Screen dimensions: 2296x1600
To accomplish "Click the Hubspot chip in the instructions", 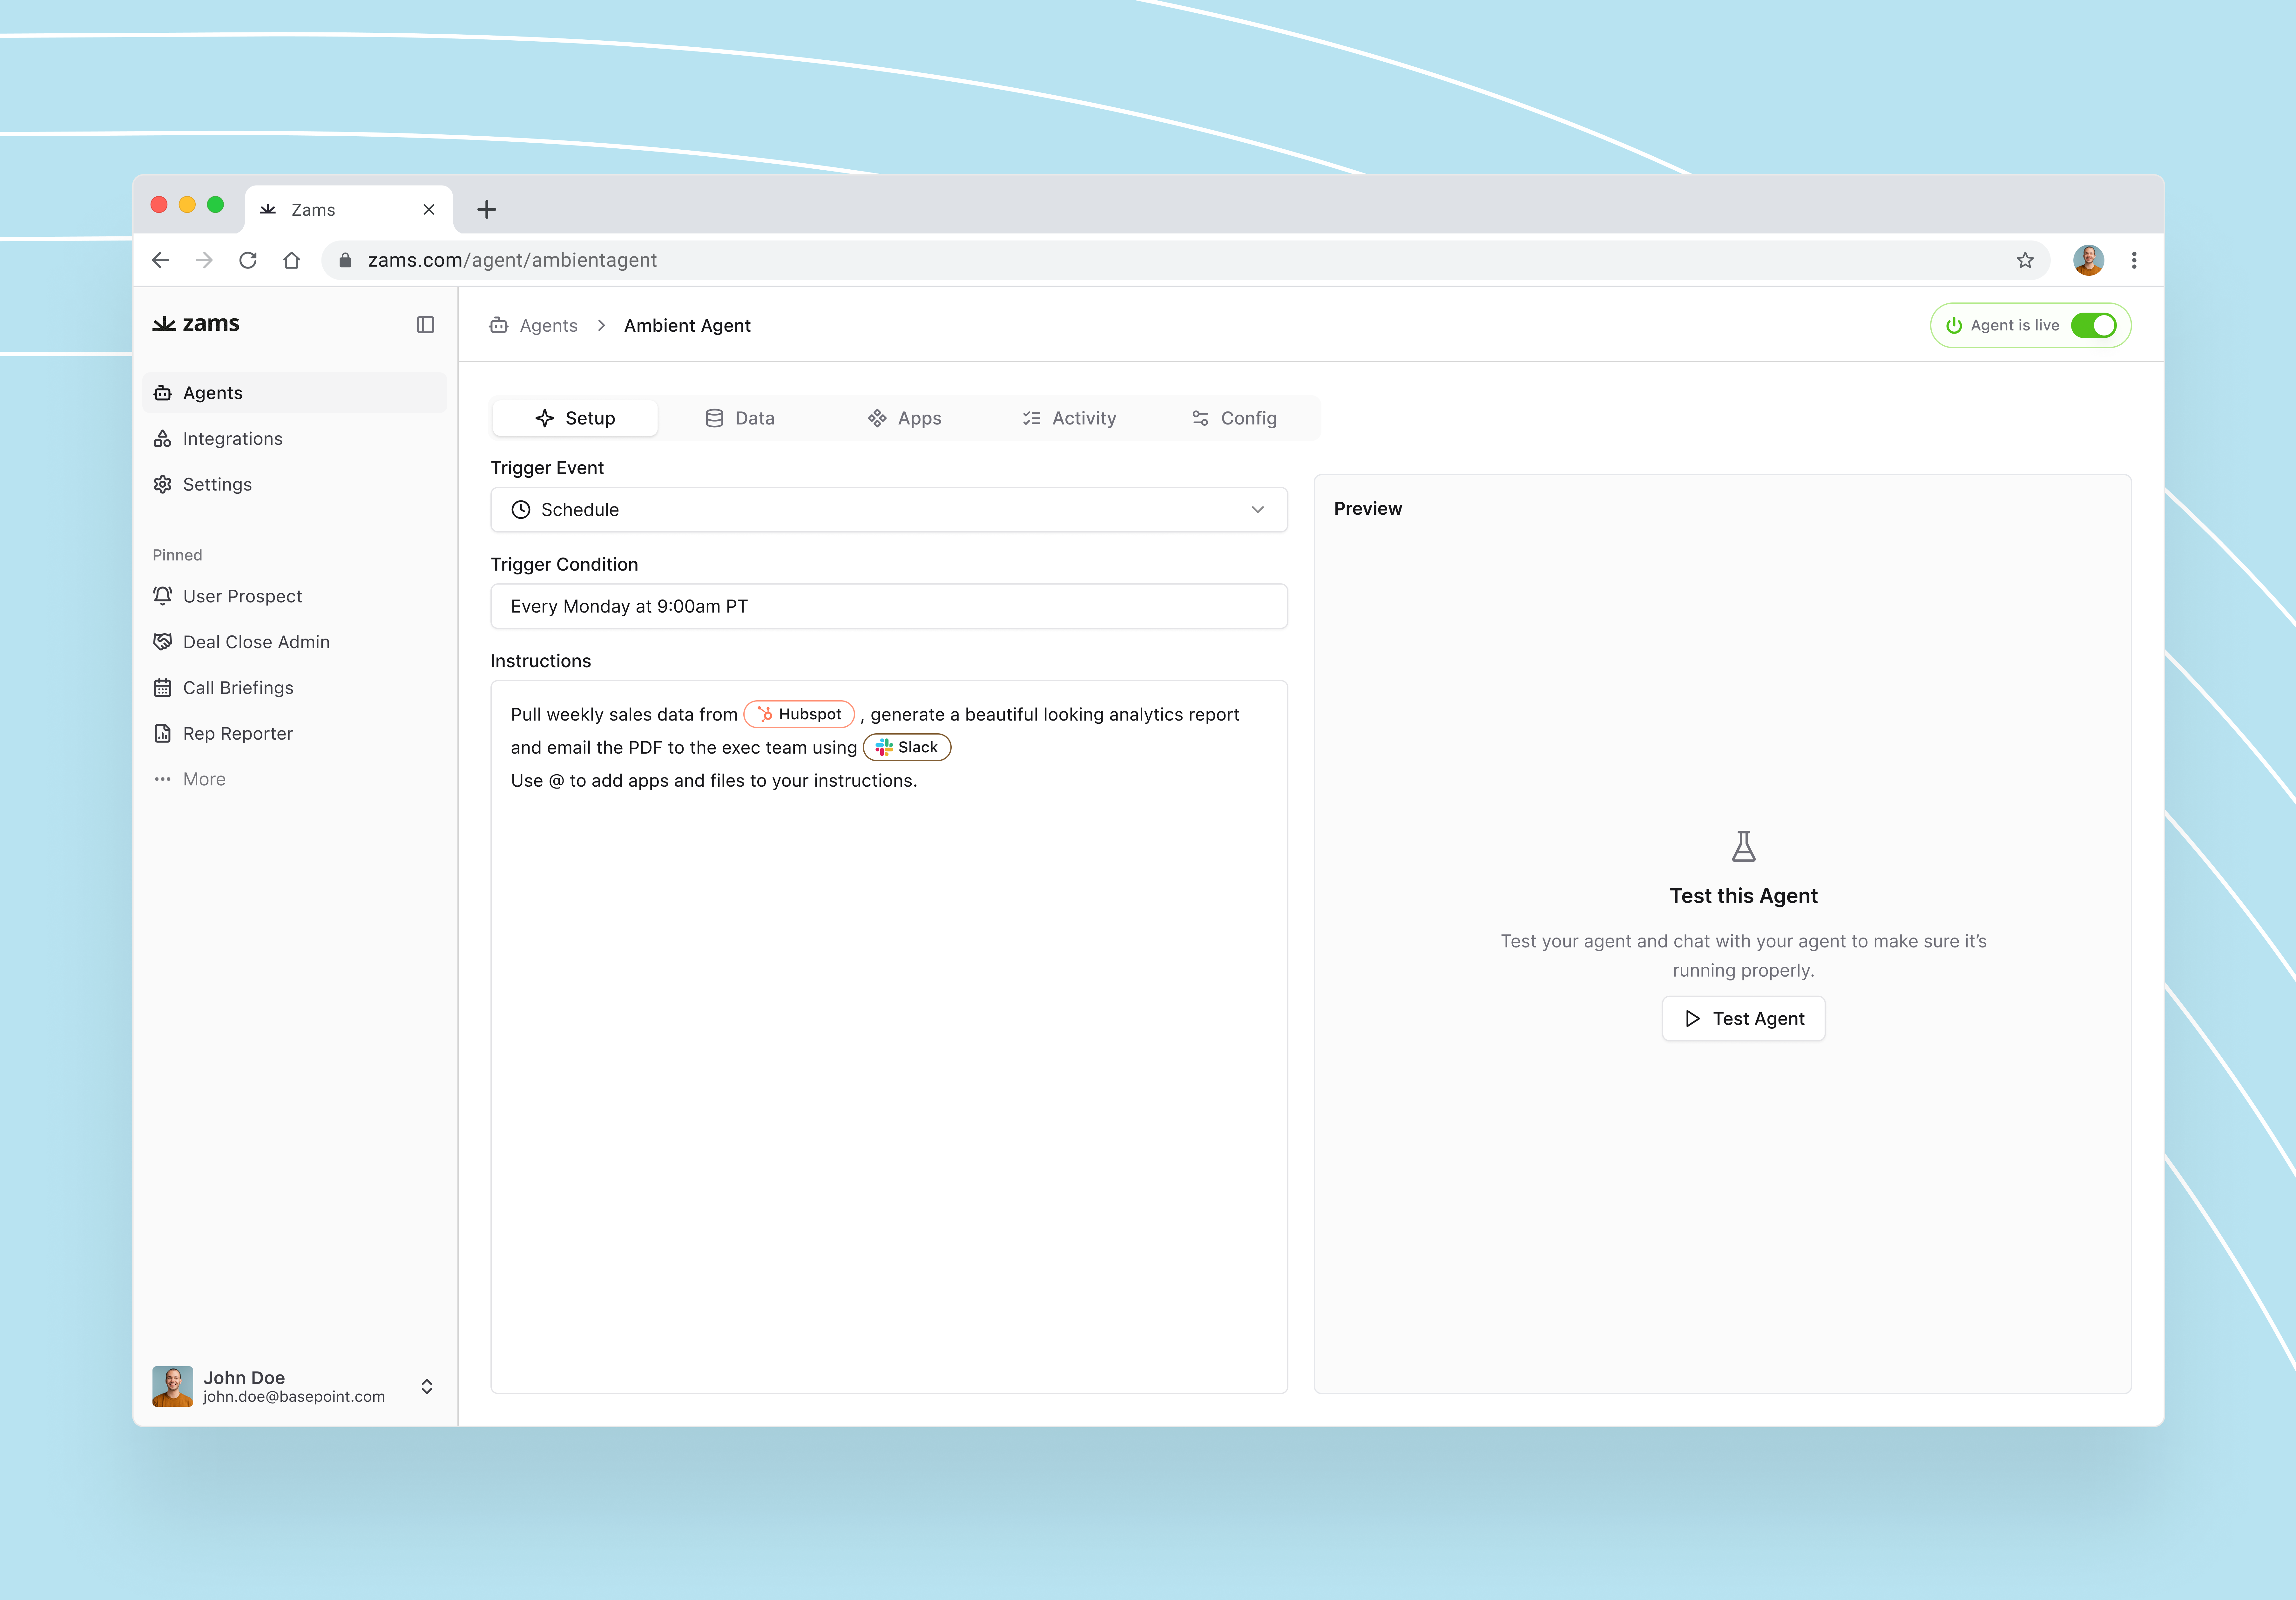I will pyautogui.click(x=798, y=714).
